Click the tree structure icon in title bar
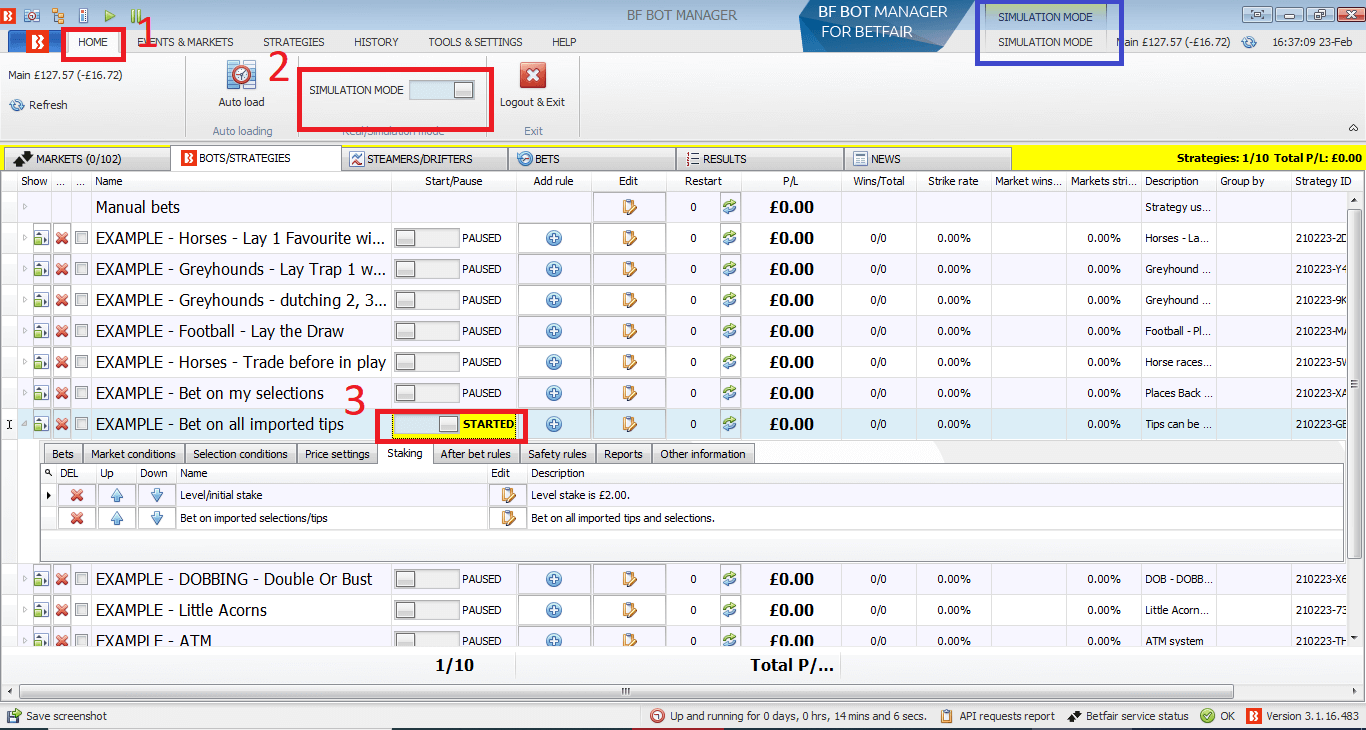The width and height of the screenshot is (1366, 730). 57,15
